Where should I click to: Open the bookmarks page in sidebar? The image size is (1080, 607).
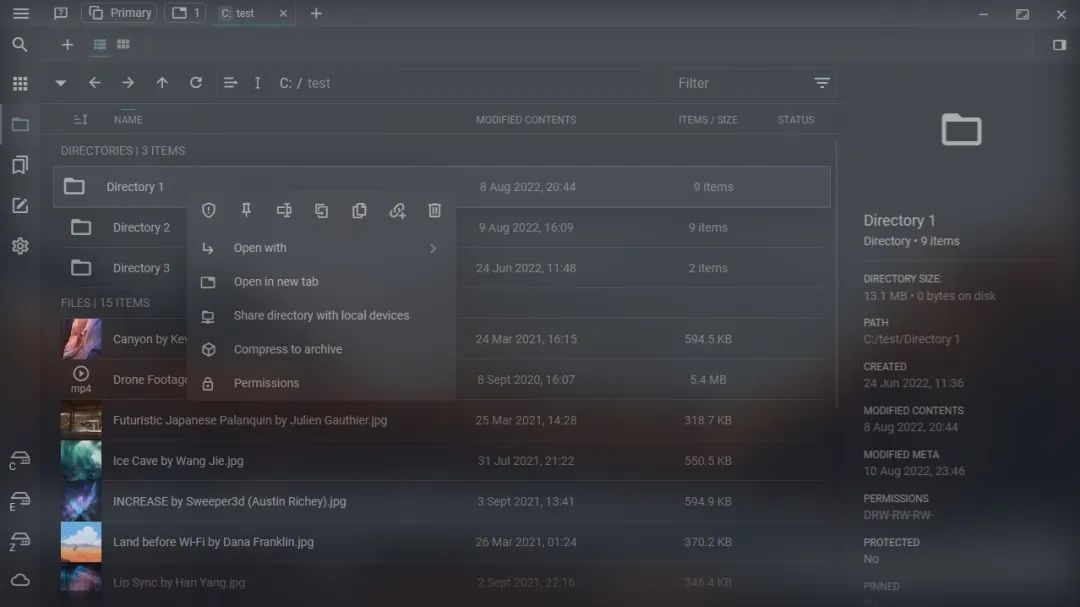[20, 165]
